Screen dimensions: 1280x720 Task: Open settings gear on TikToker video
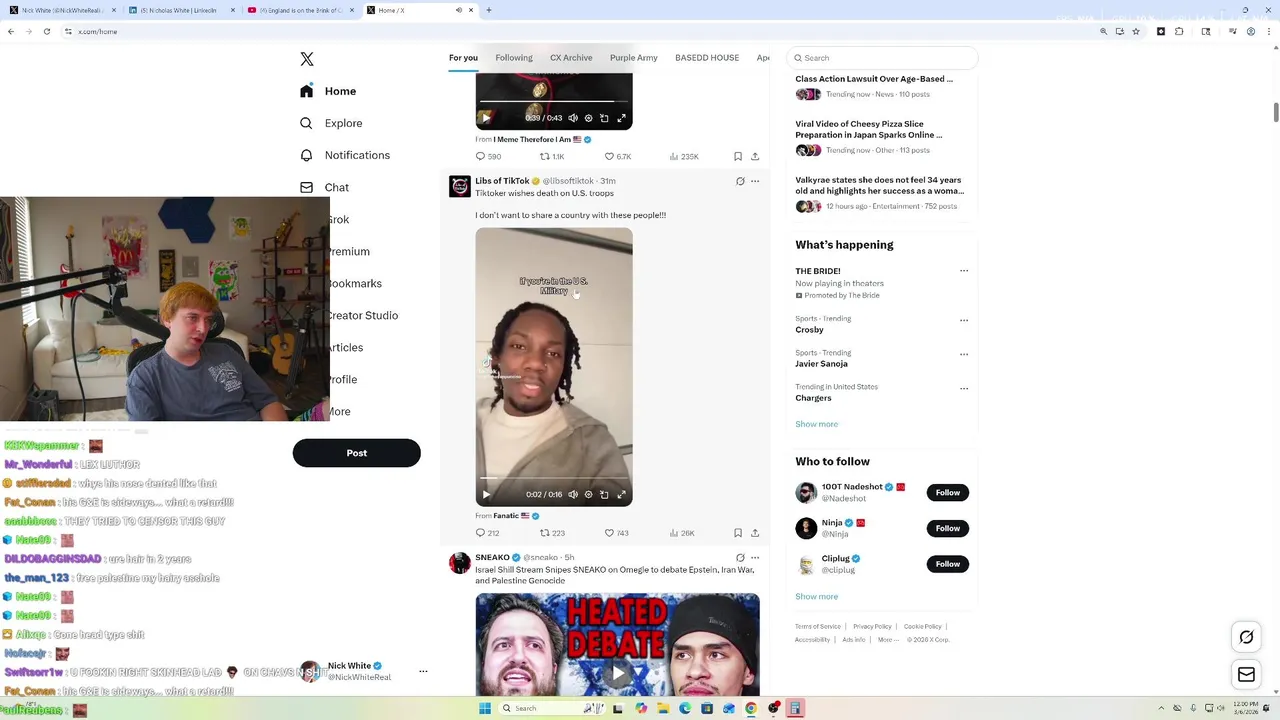(588, 494)
